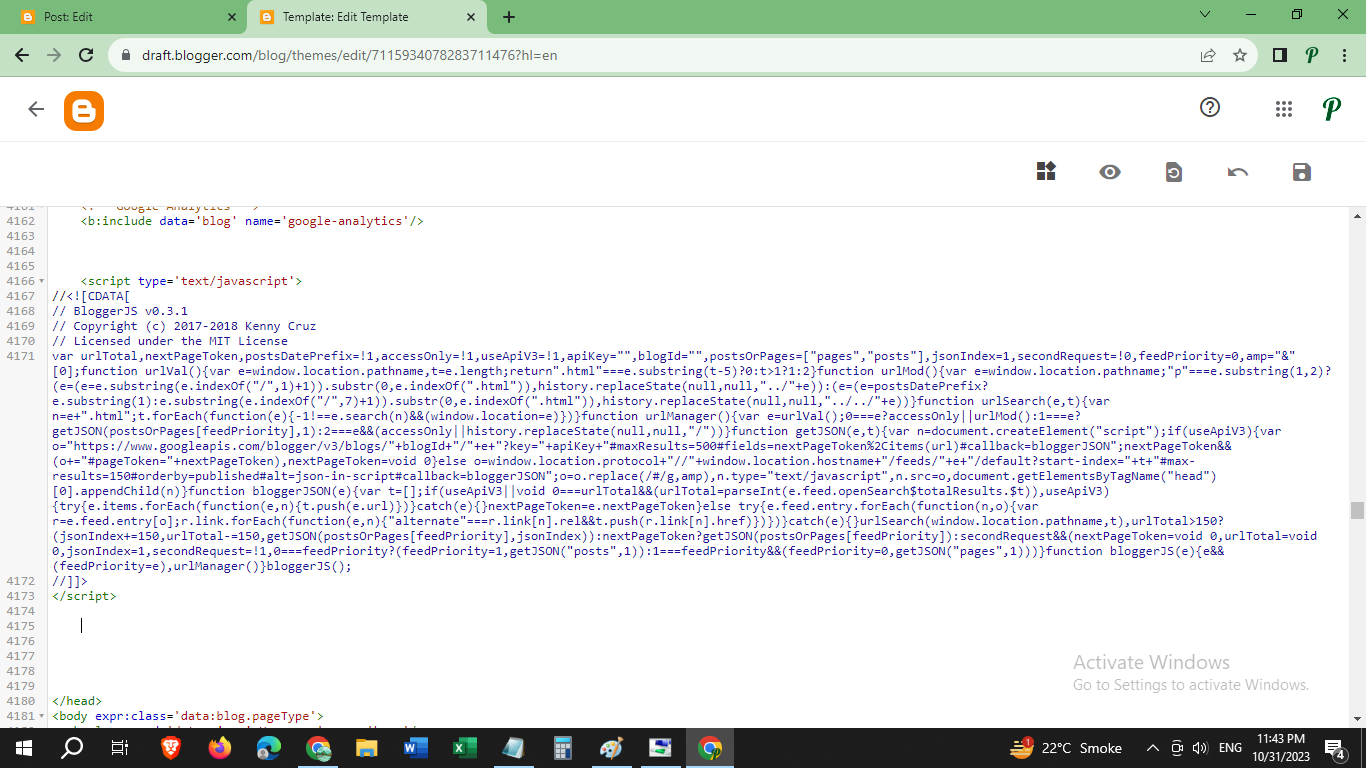
Task: Open Paint from taskbar
Action: [612, 747]
